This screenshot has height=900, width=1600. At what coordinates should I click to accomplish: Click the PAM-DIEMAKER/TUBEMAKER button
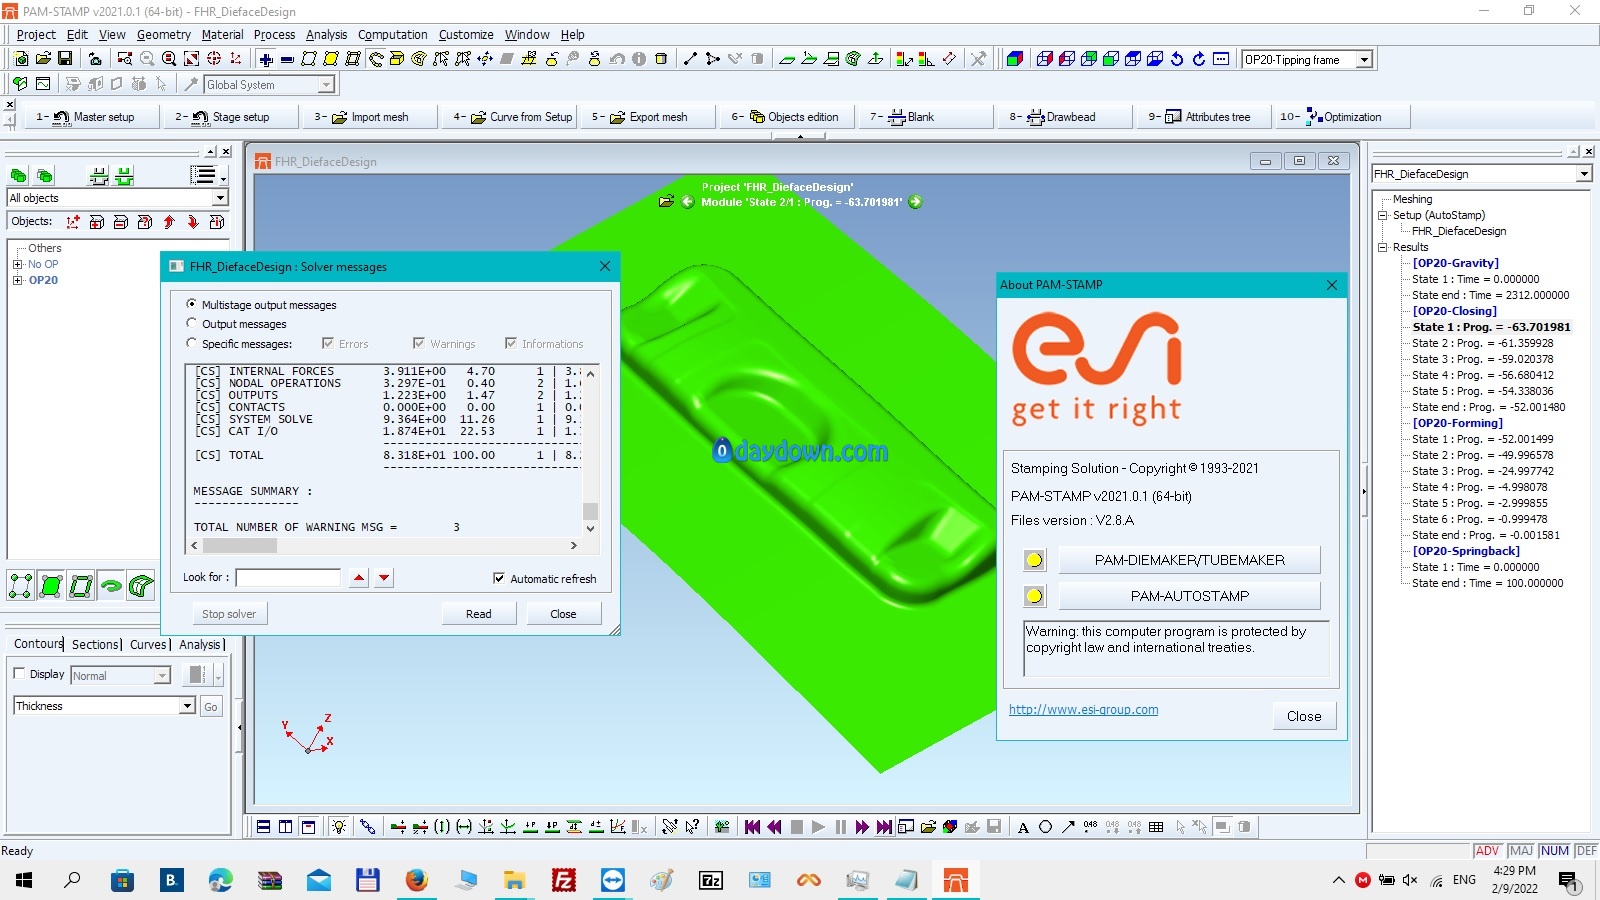(x=1189, y=560)
